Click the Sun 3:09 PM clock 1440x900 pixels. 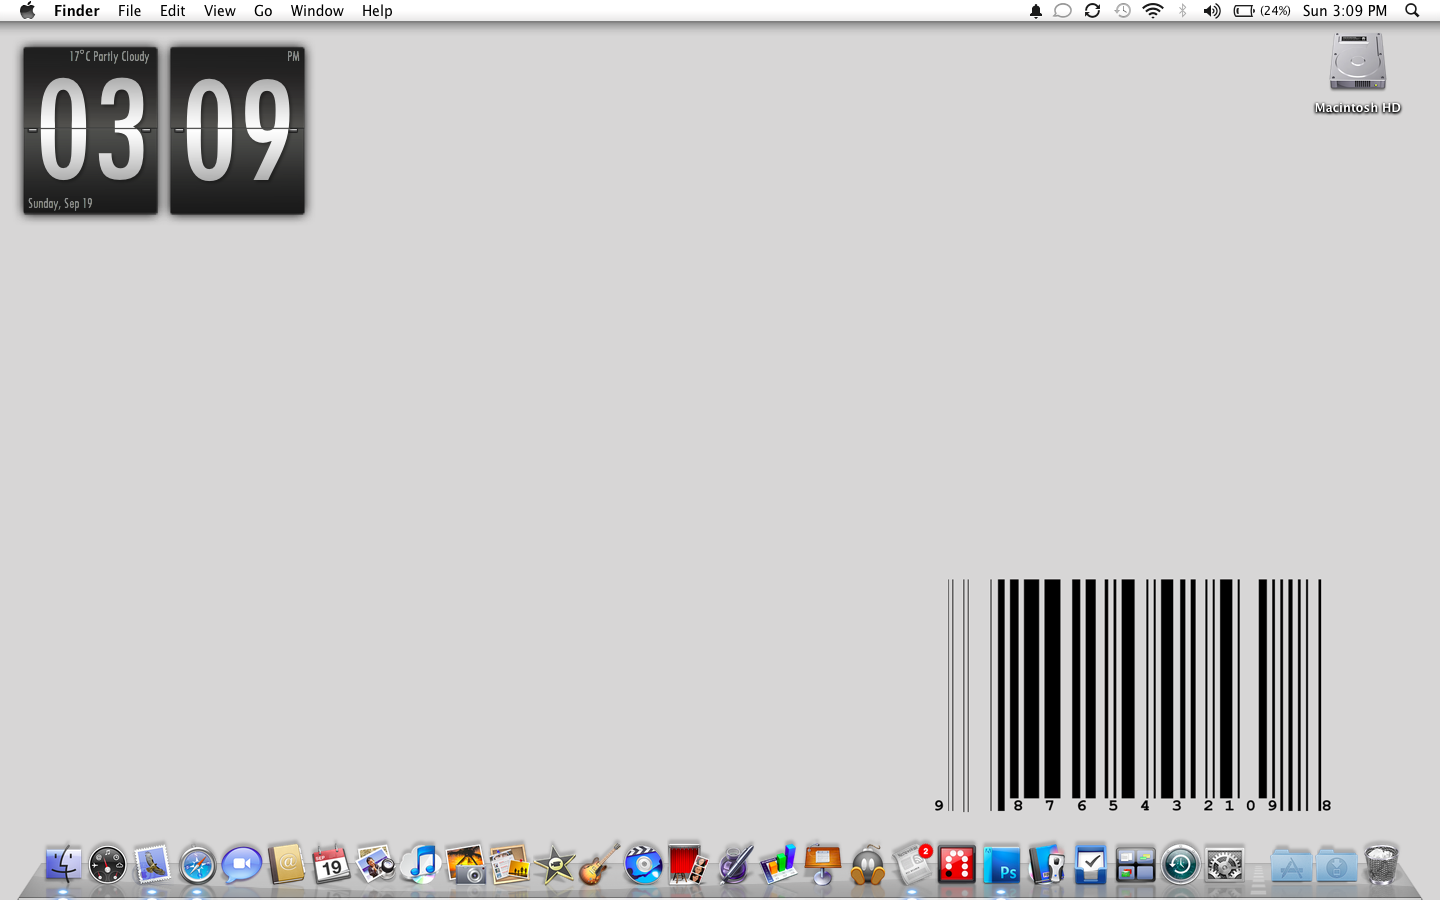coord(1345,11)
